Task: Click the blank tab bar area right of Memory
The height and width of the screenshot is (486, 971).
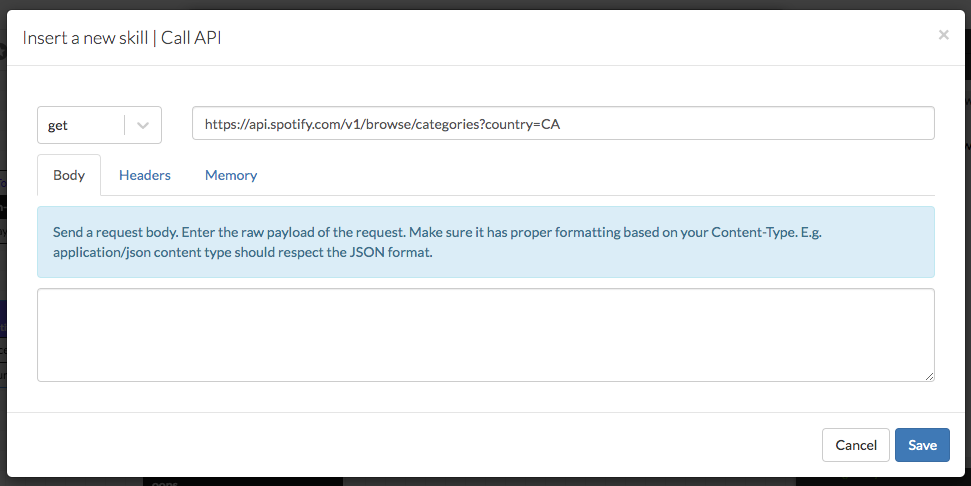Action: pyautogui.click(x=600, y=175)
